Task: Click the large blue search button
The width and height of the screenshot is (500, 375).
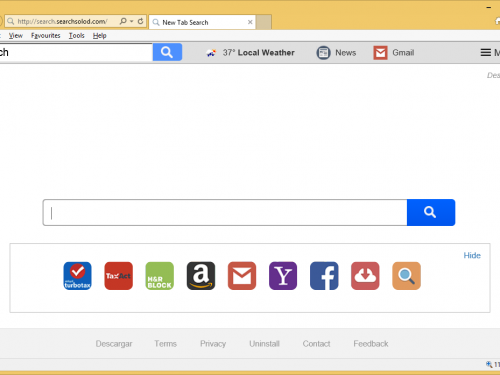Action: [431, 212]
